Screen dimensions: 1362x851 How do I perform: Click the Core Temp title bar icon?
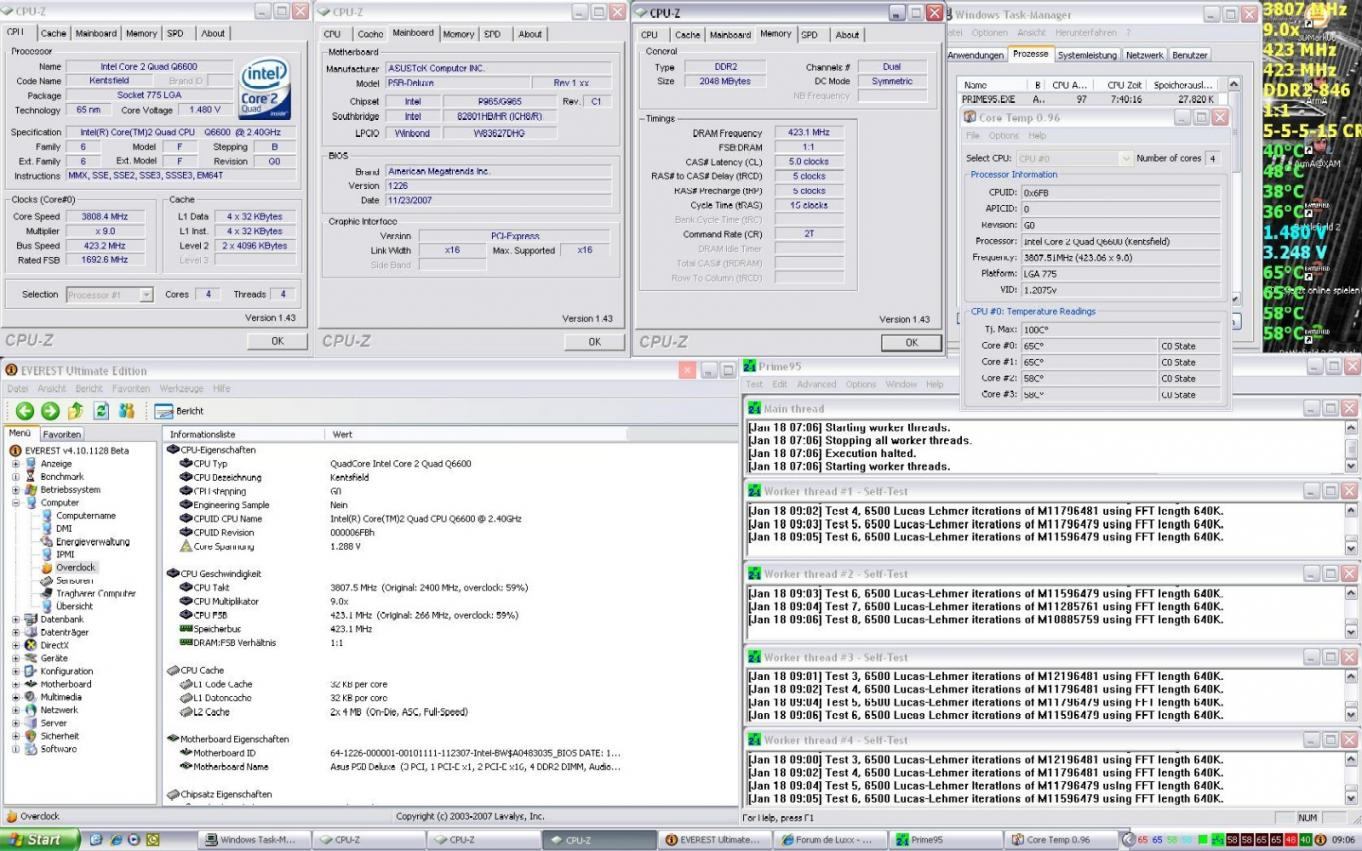coord(969,117)
